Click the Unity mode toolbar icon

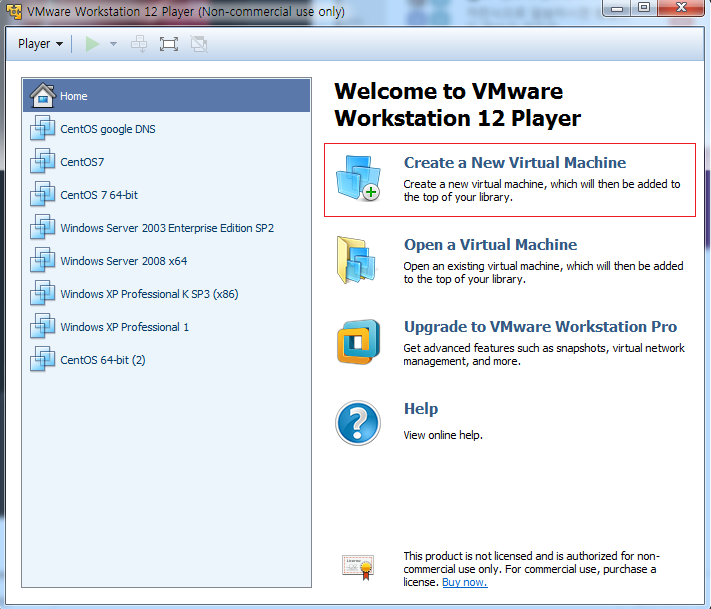(x=199, y=44)
